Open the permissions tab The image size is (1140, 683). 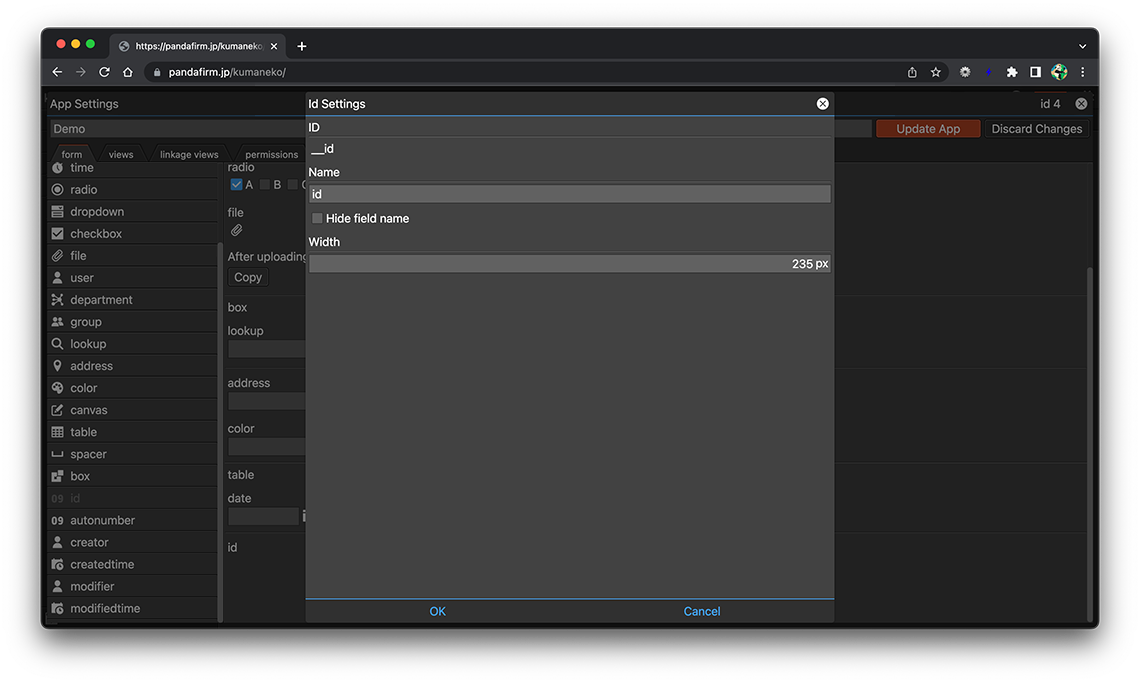point(271,155)
